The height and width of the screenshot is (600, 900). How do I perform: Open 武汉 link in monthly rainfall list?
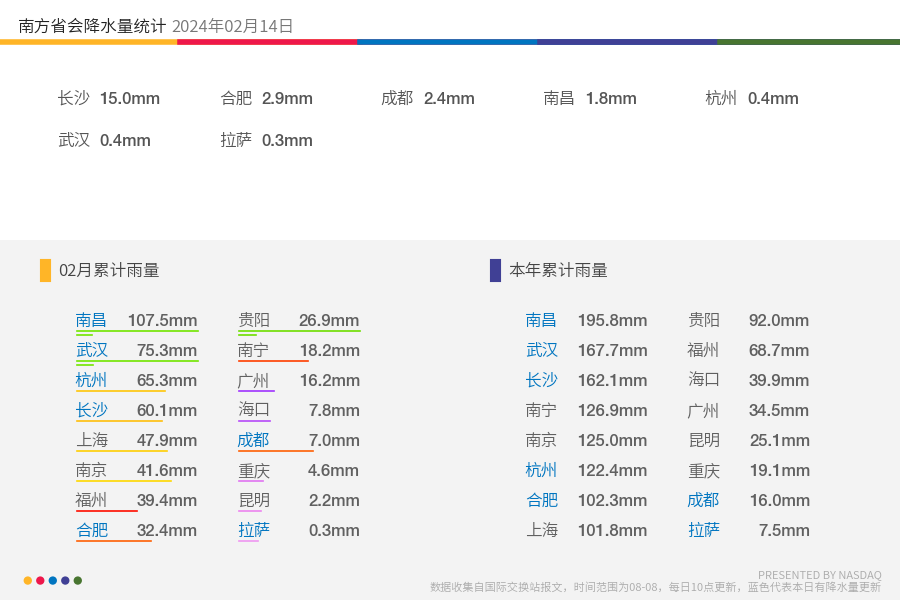click(x=92, y=350)
